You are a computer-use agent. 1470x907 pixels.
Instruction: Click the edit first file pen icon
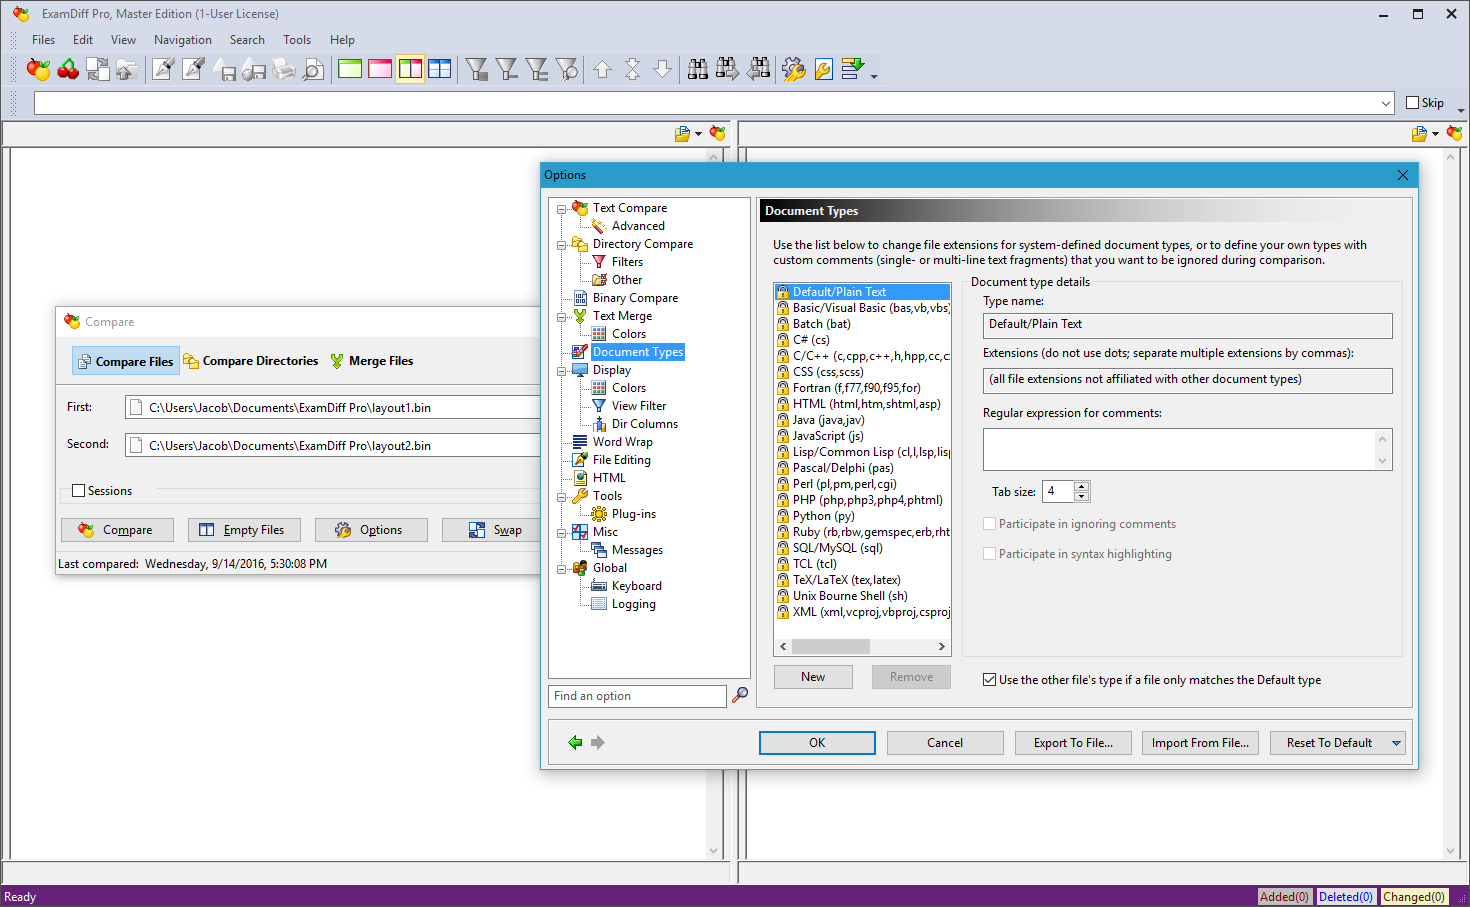pos(163,69)
